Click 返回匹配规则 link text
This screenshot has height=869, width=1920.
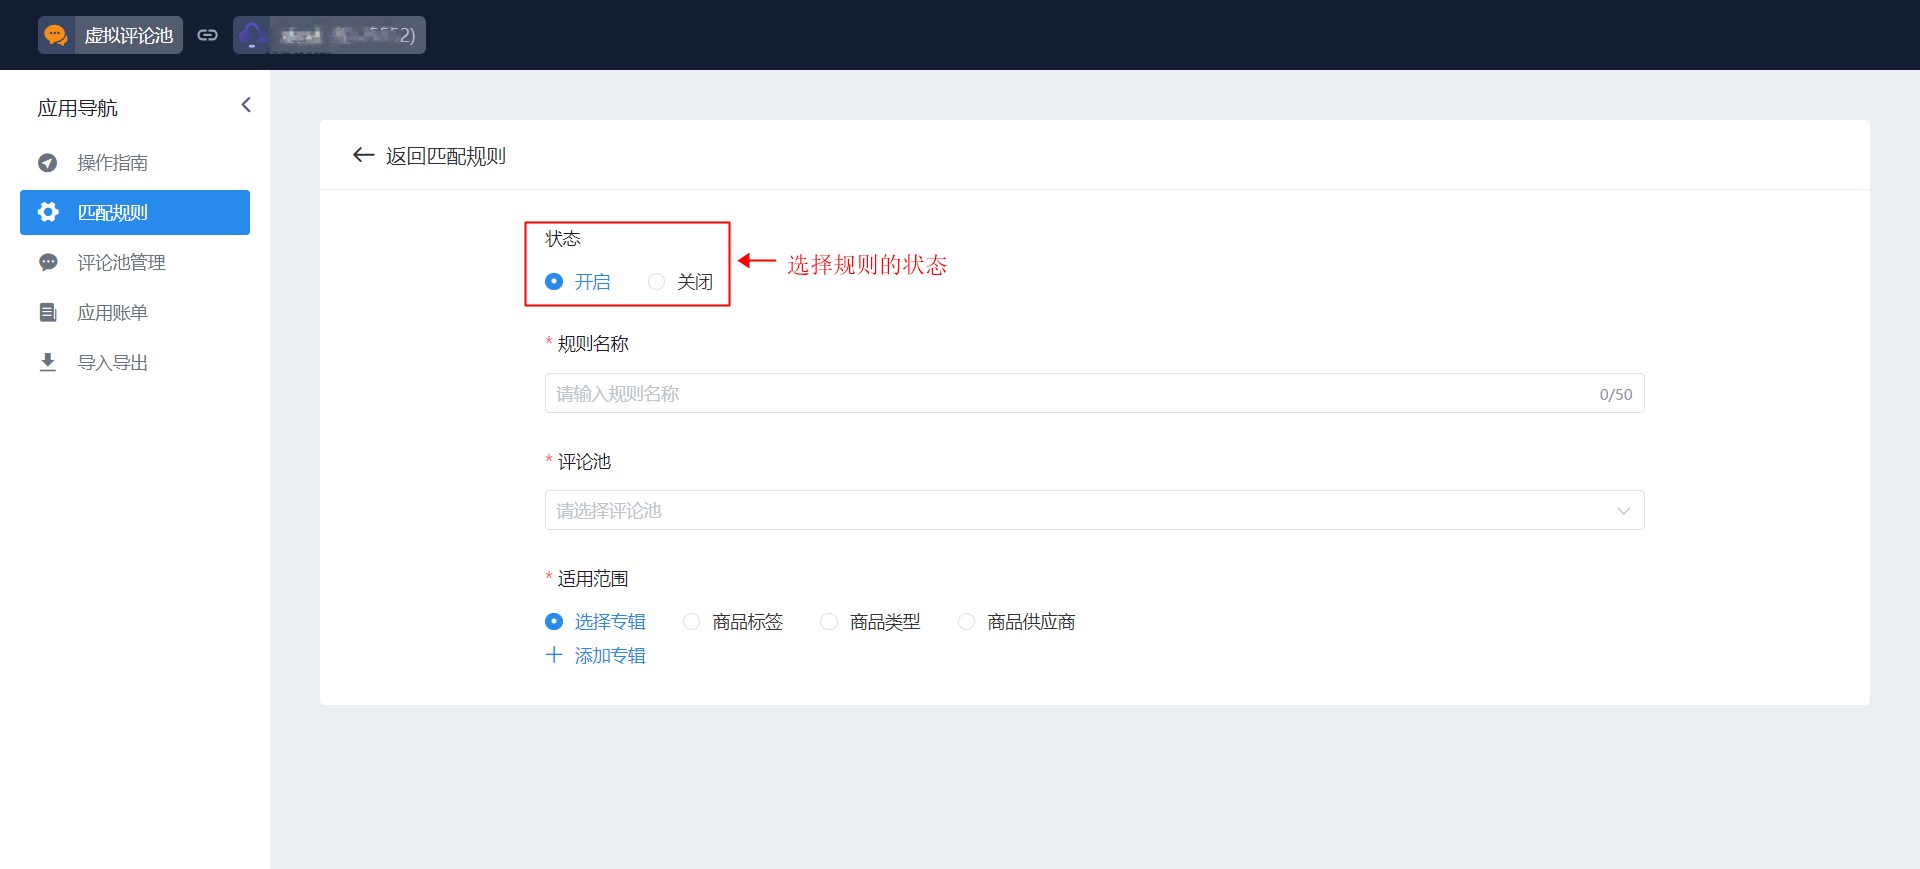[x=446, y=156]
